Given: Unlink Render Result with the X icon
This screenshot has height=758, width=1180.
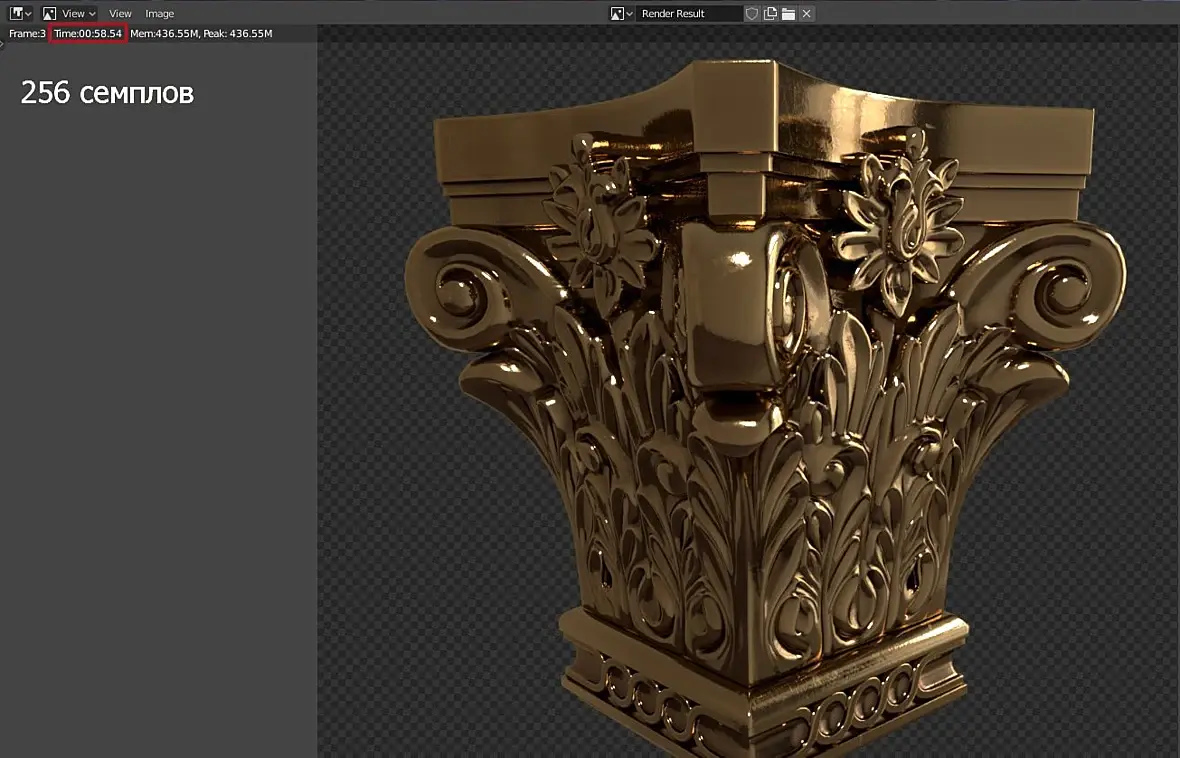Looking at the screenshot, I should 806,13.
